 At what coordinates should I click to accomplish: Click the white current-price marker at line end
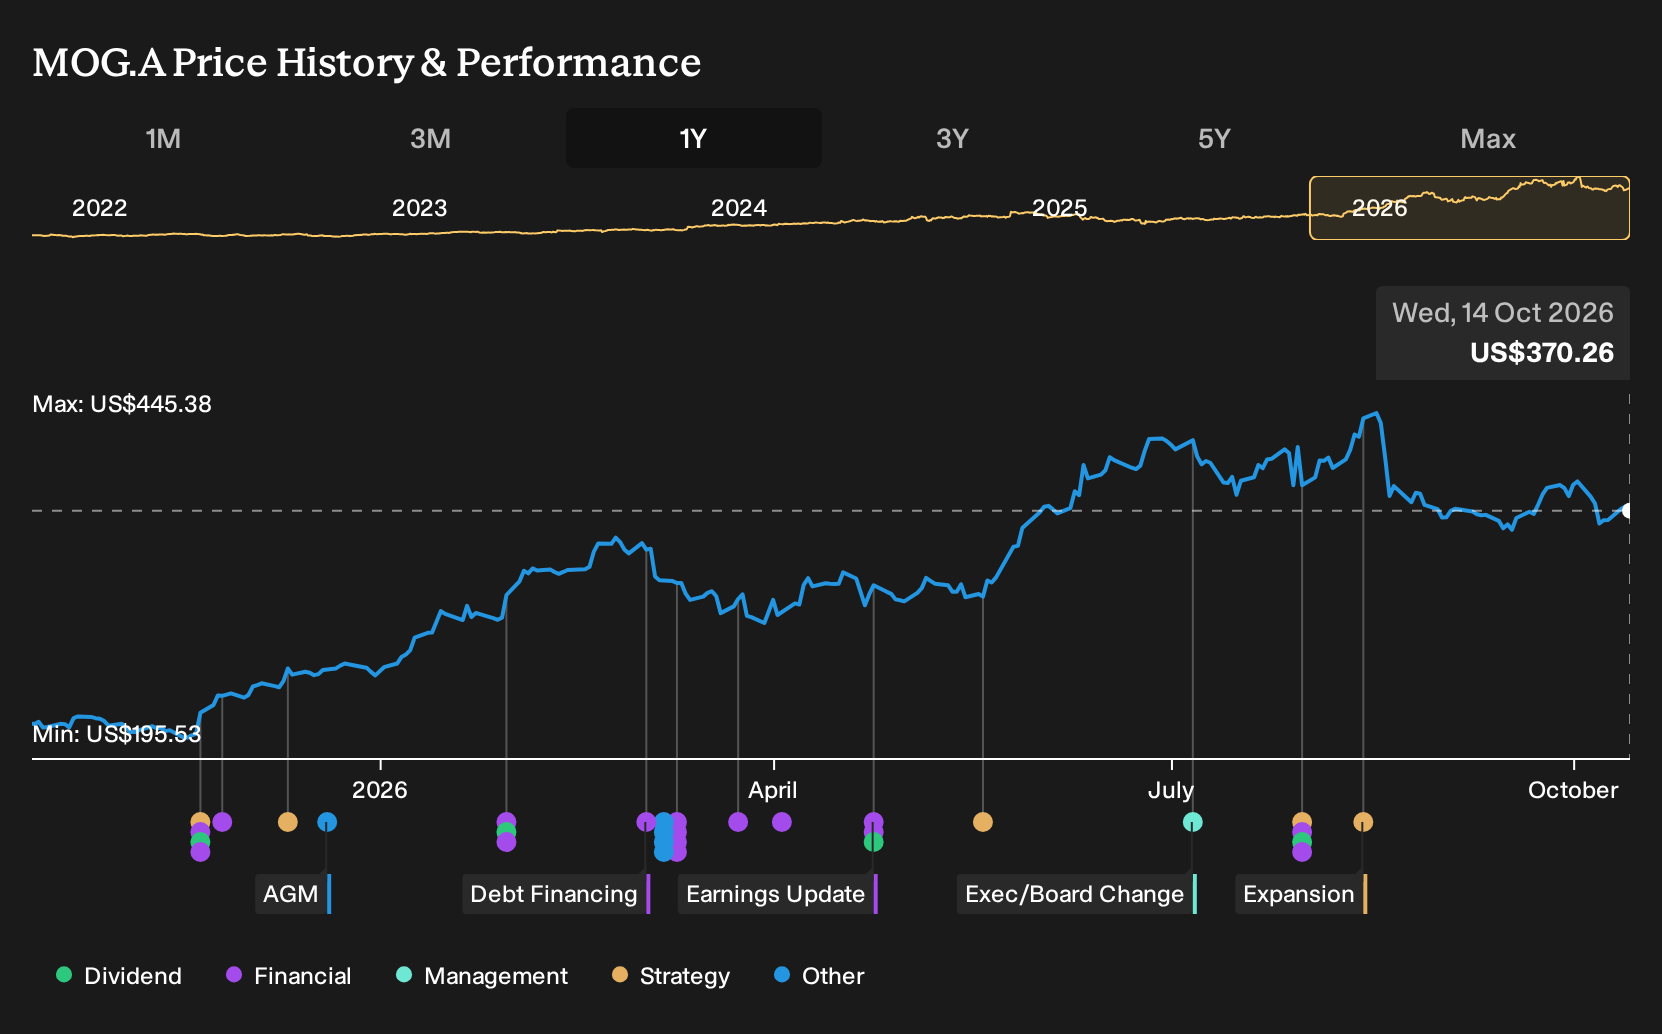[x=1627, y=511]
